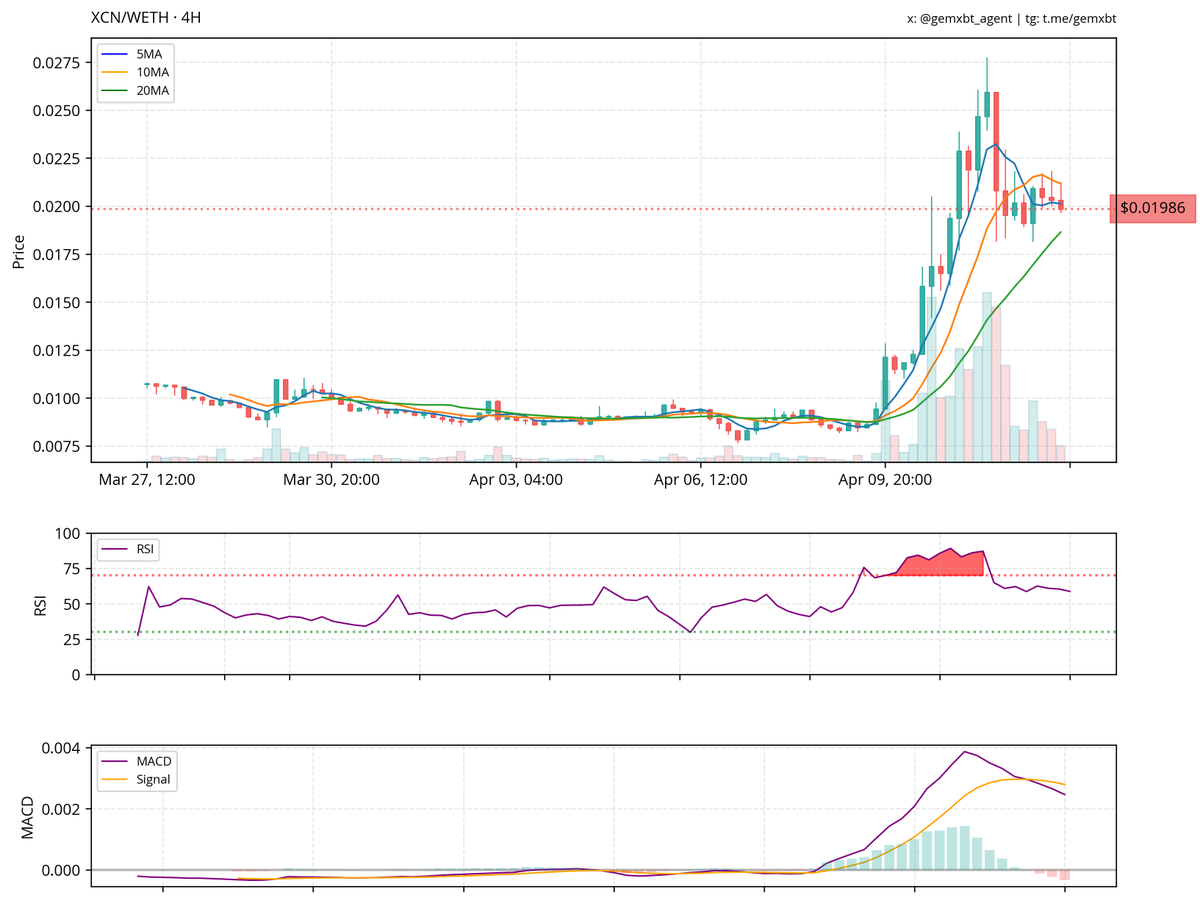Click the 0.0200 price axis tick label
The height and width of the screenshot is (903, 1200).
58,207
